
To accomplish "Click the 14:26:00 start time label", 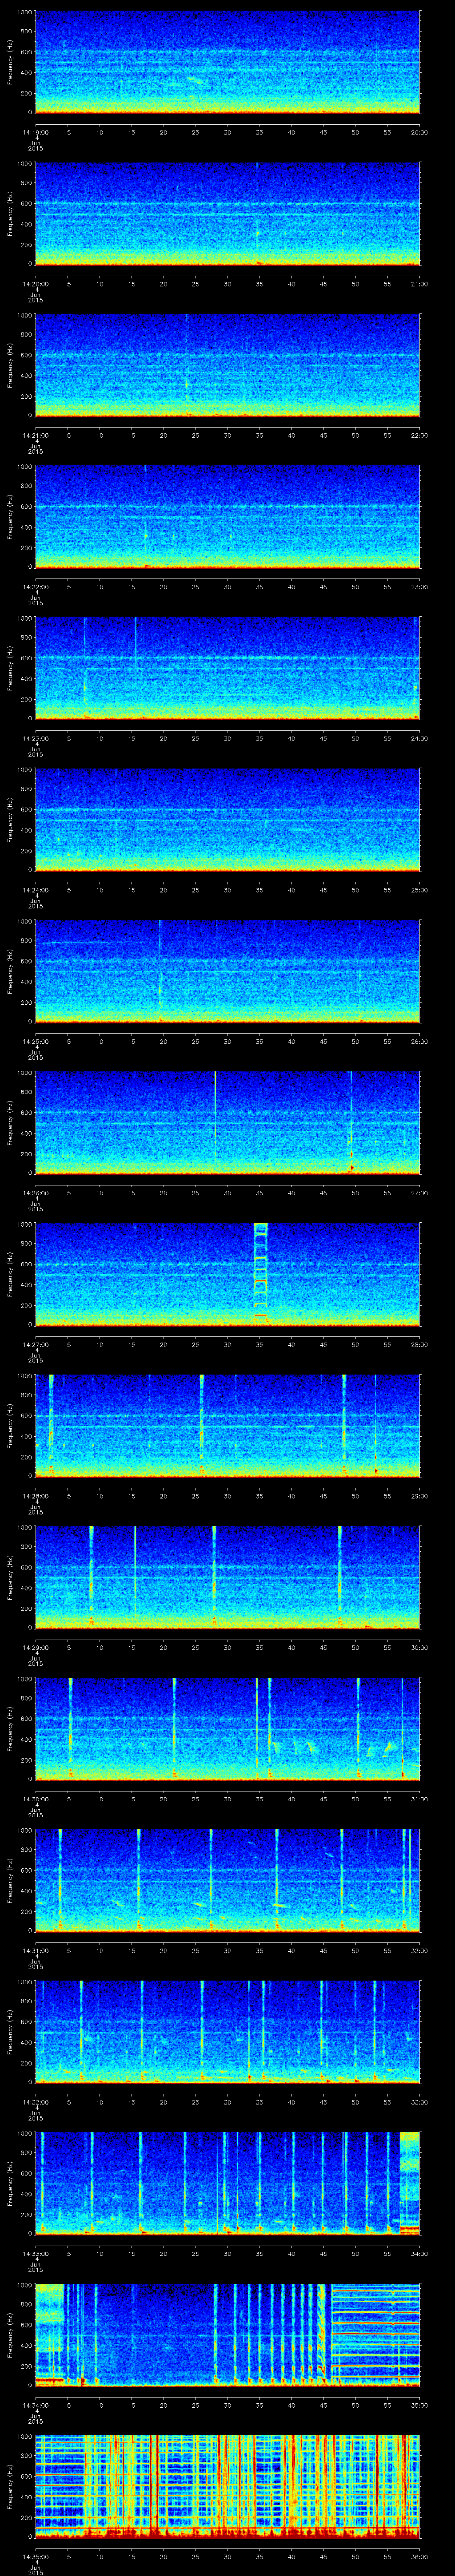I will [35, 1193].
